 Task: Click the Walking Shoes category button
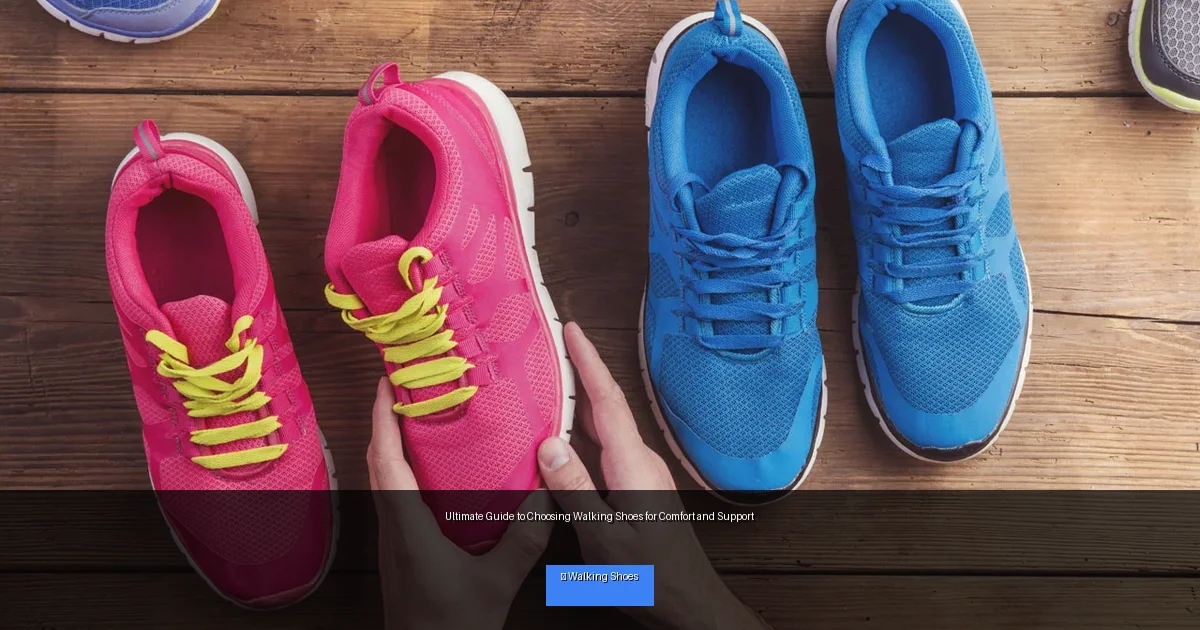click(600, 585)
